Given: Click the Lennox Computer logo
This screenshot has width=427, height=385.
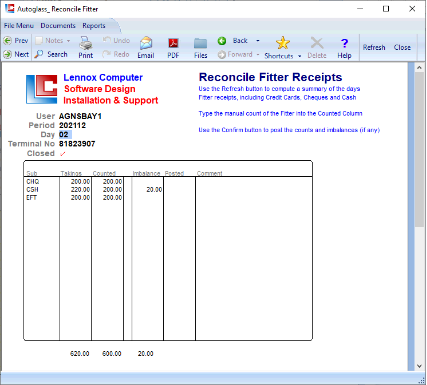Looking at the screenshot, I should coord(42,89).
